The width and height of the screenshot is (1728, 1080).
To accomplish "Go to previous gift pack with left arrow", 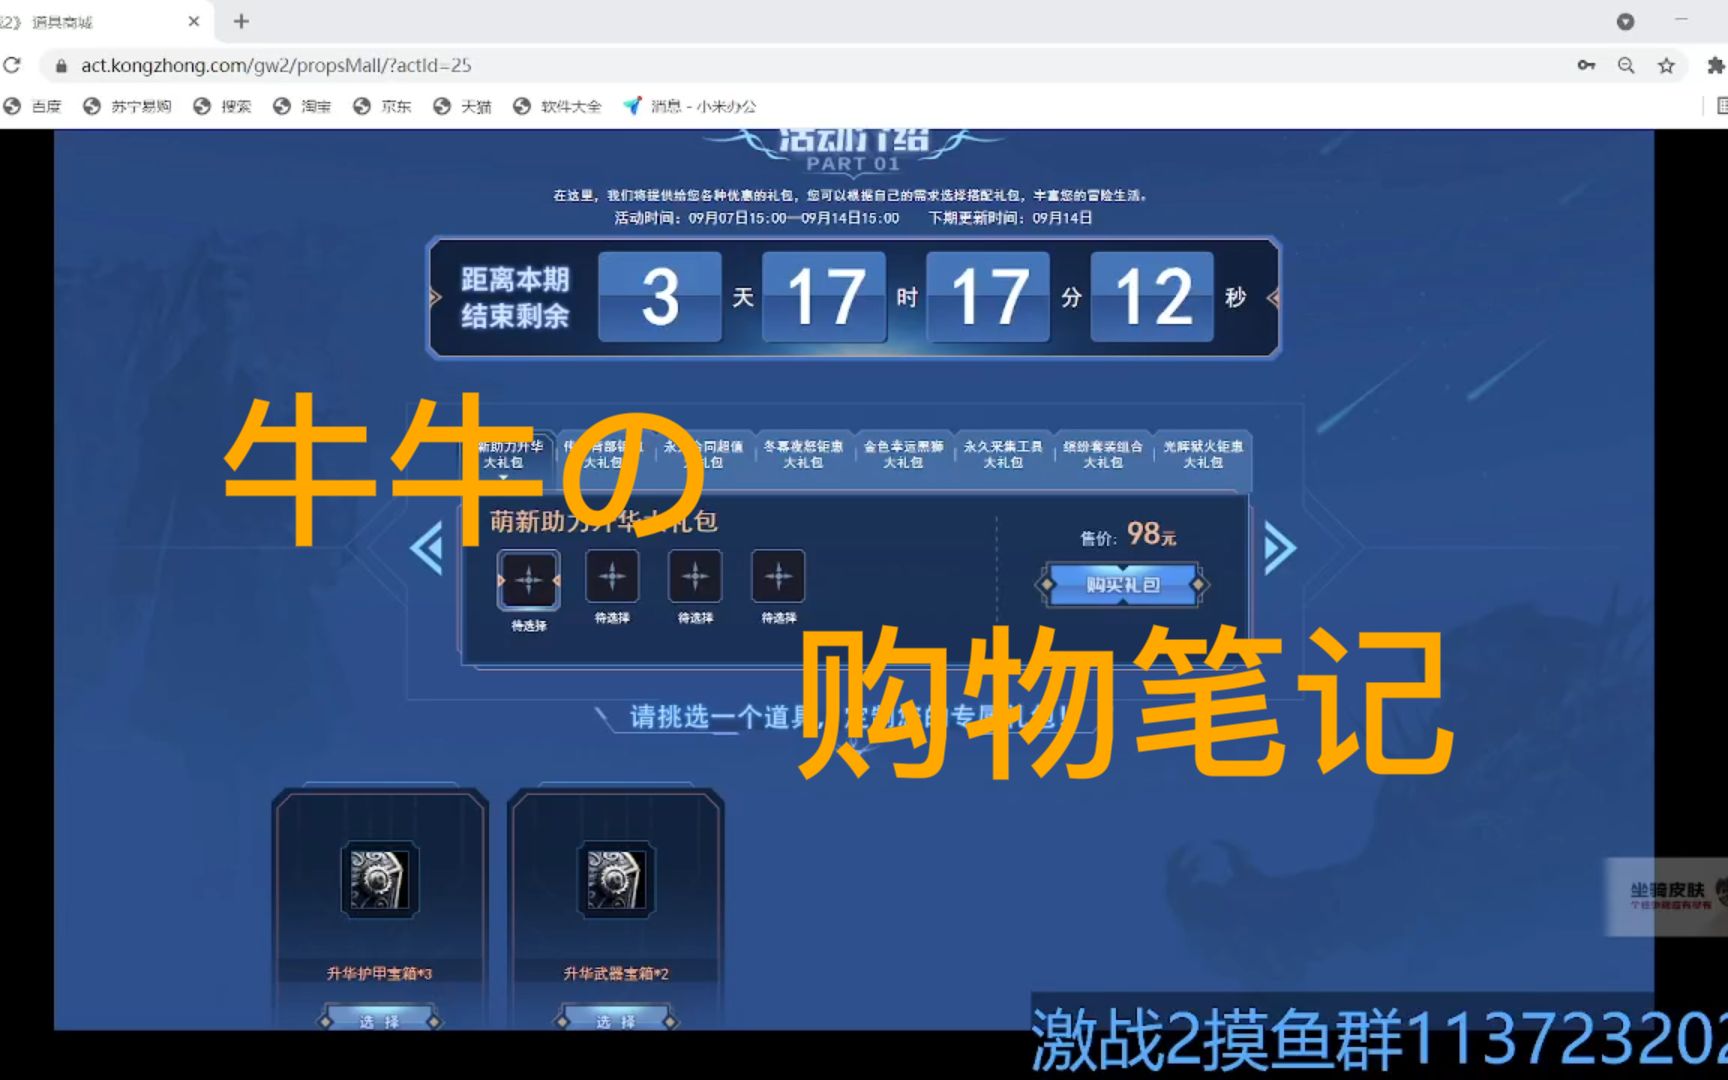I will (x=427, y=548).
